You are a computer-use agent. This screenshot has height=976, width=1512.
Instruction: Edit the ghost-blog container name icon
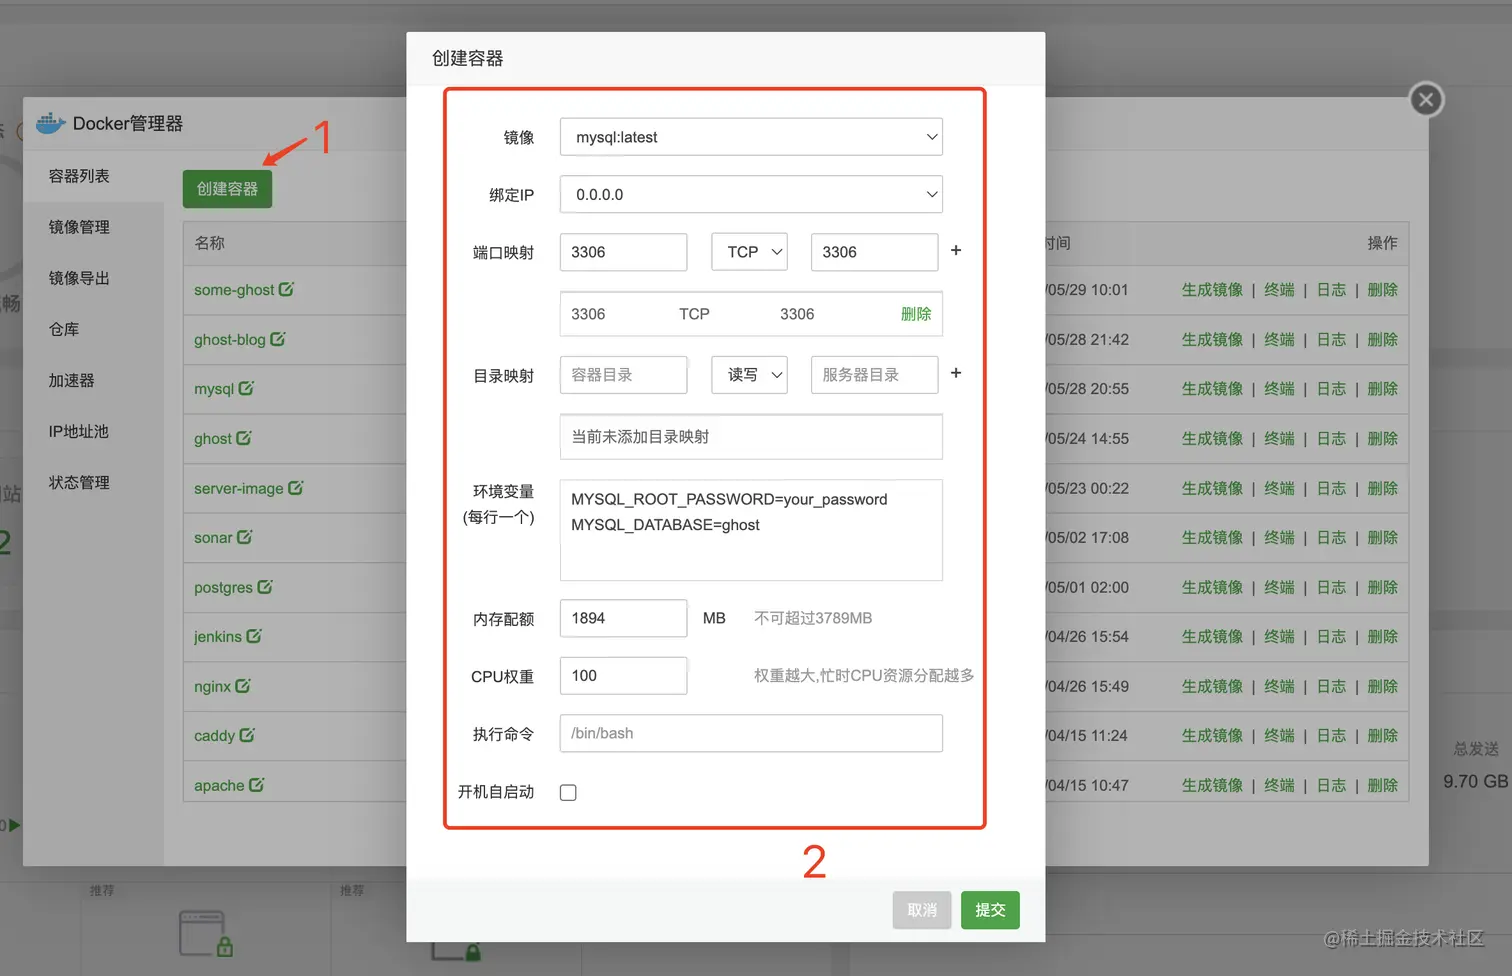(278, 339)
